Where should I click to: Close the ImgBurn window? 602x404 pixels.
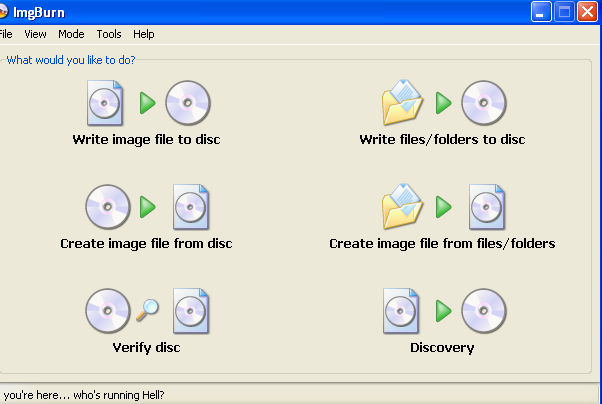[587, 12]
